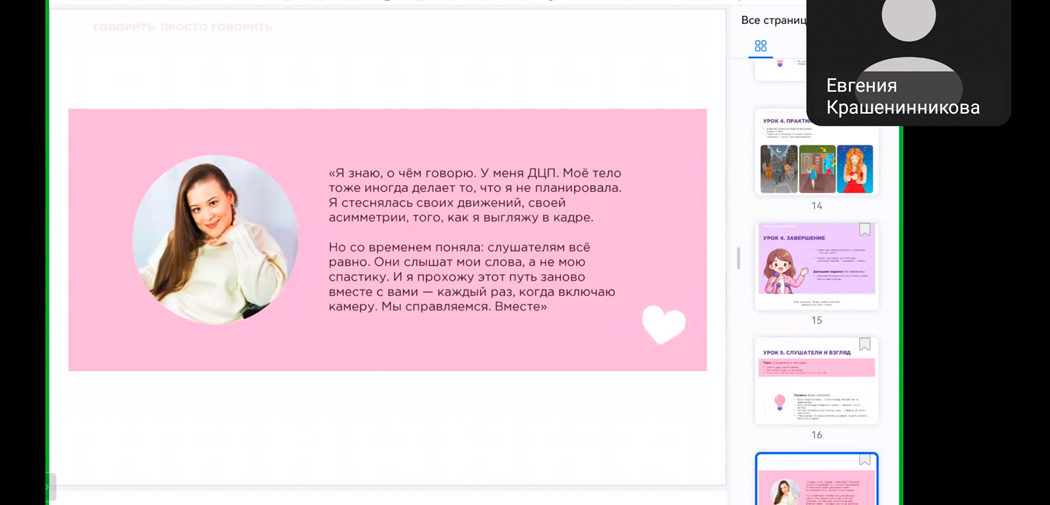Toggle the bookmark on page 15 thumbnail
Image resolution: width=1050 pixels, height=505 pixels.
coord(865,230)
